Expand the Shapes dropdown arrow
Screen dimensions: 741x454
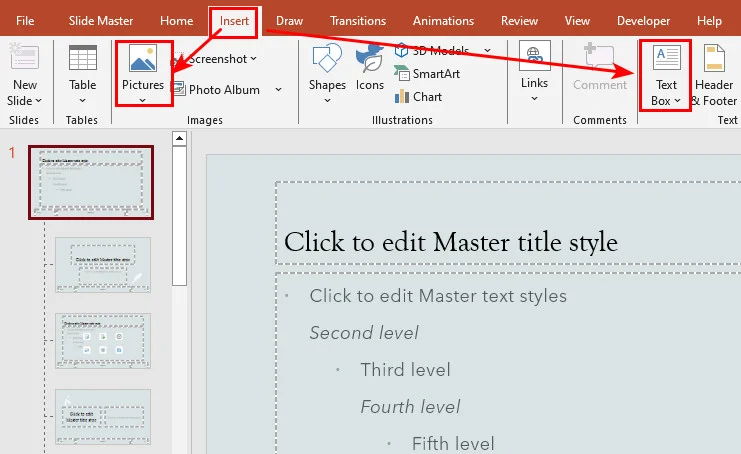pyautogui.click(x=327, y=100)
